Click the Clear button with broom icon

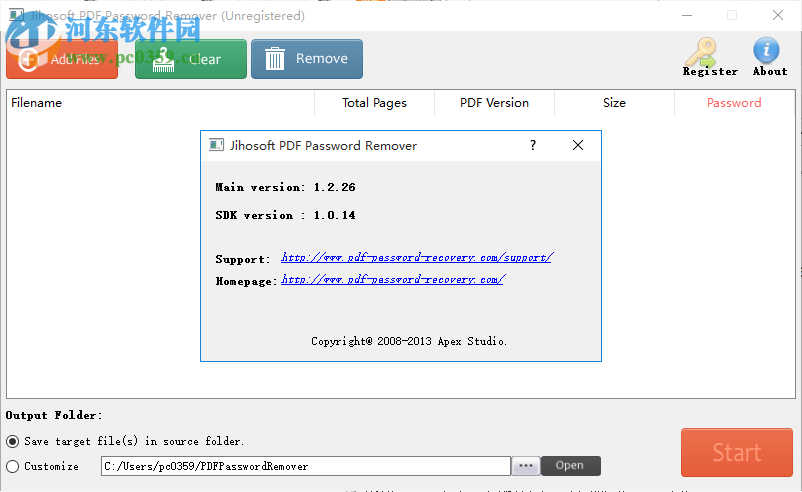tap(191, 59)
